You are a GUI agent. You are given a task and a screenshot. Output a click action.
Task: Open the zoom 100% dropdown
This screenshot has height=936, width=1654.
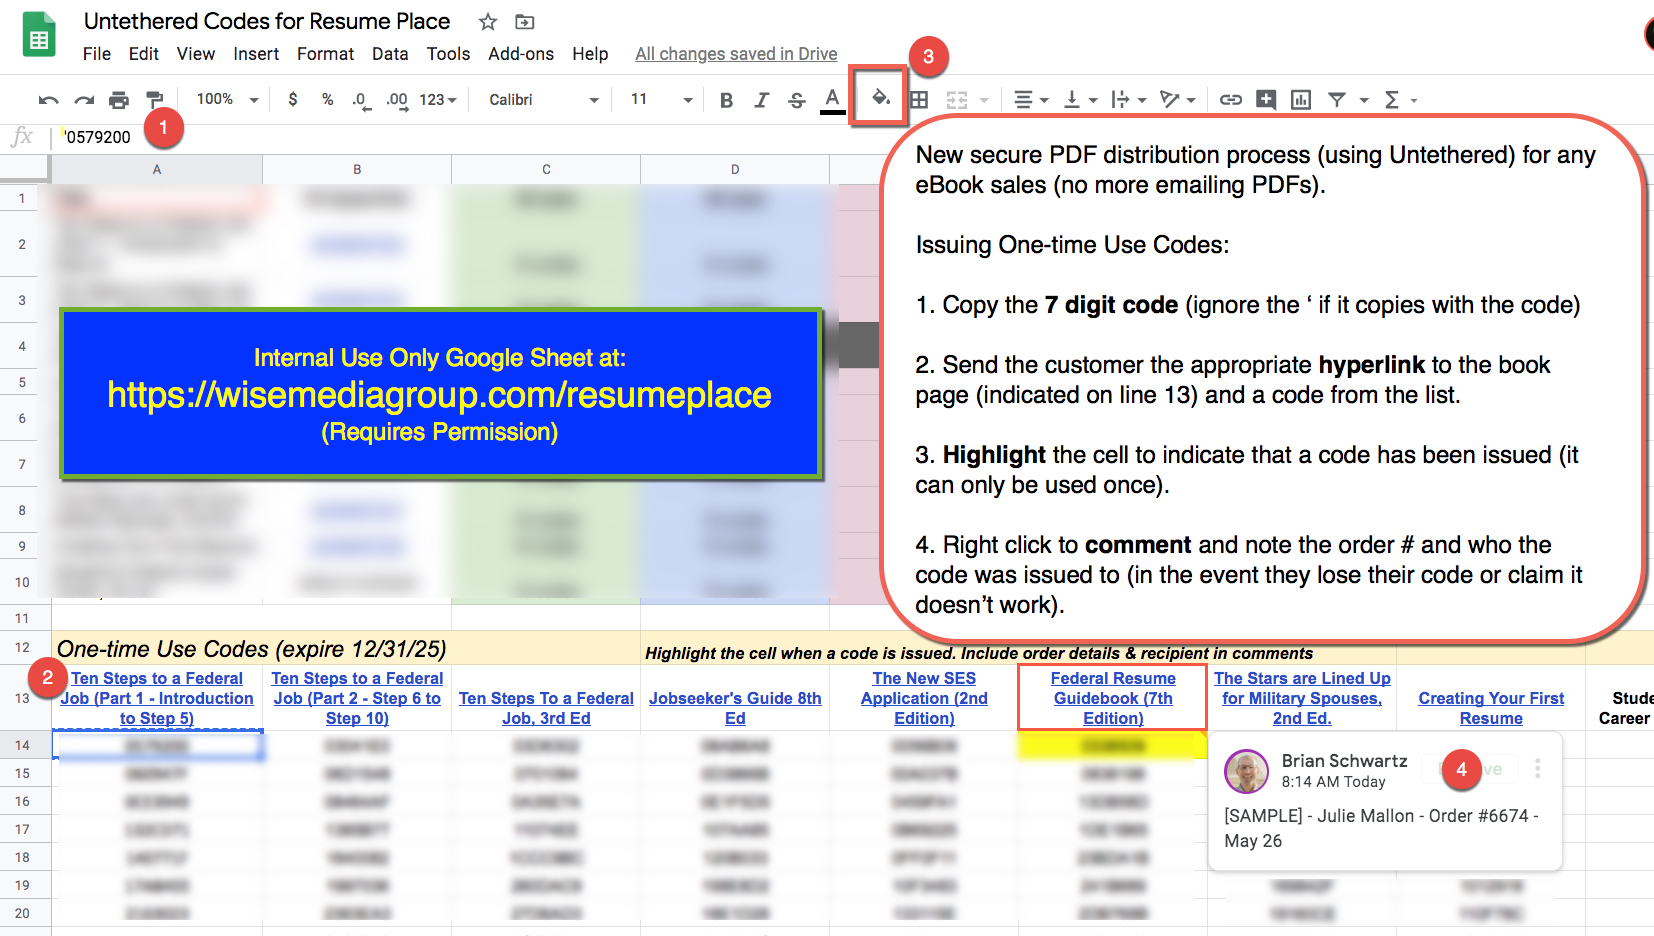pyautogui.click(x=227, y=99)
